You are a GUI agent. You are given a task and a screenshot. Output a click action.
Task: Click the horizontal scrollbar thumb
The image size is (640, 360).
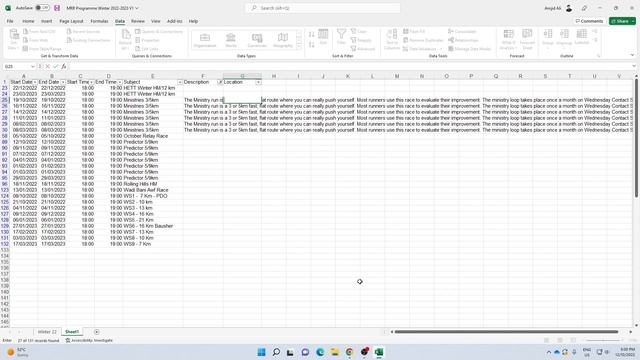click(x=506, y=332)
